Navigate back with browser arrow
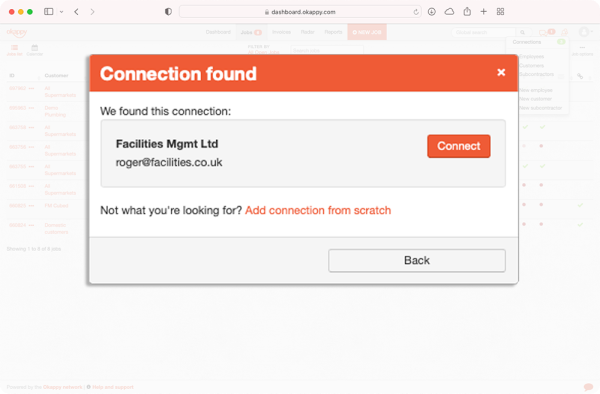Viewport: 600px width, 394px height. (x=77, y=12)
